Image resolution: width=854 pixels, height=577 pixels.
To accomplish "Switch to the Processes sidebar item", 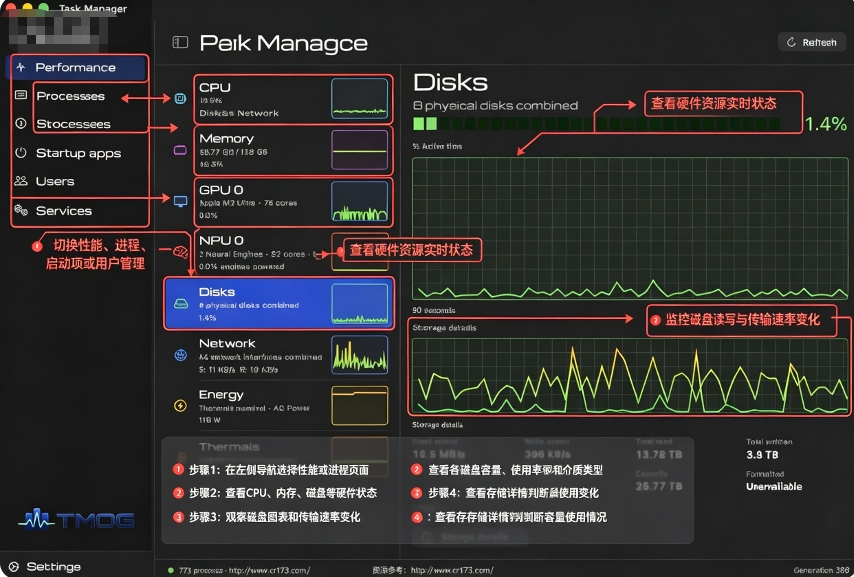I will (x=70, y=96).
